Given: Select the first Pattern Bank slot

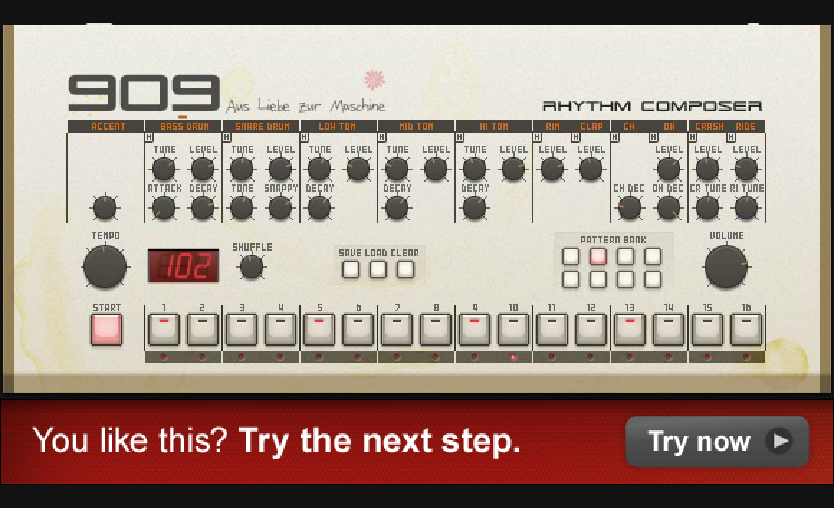Looking at the screenshot, I should [x=571, y=256].
